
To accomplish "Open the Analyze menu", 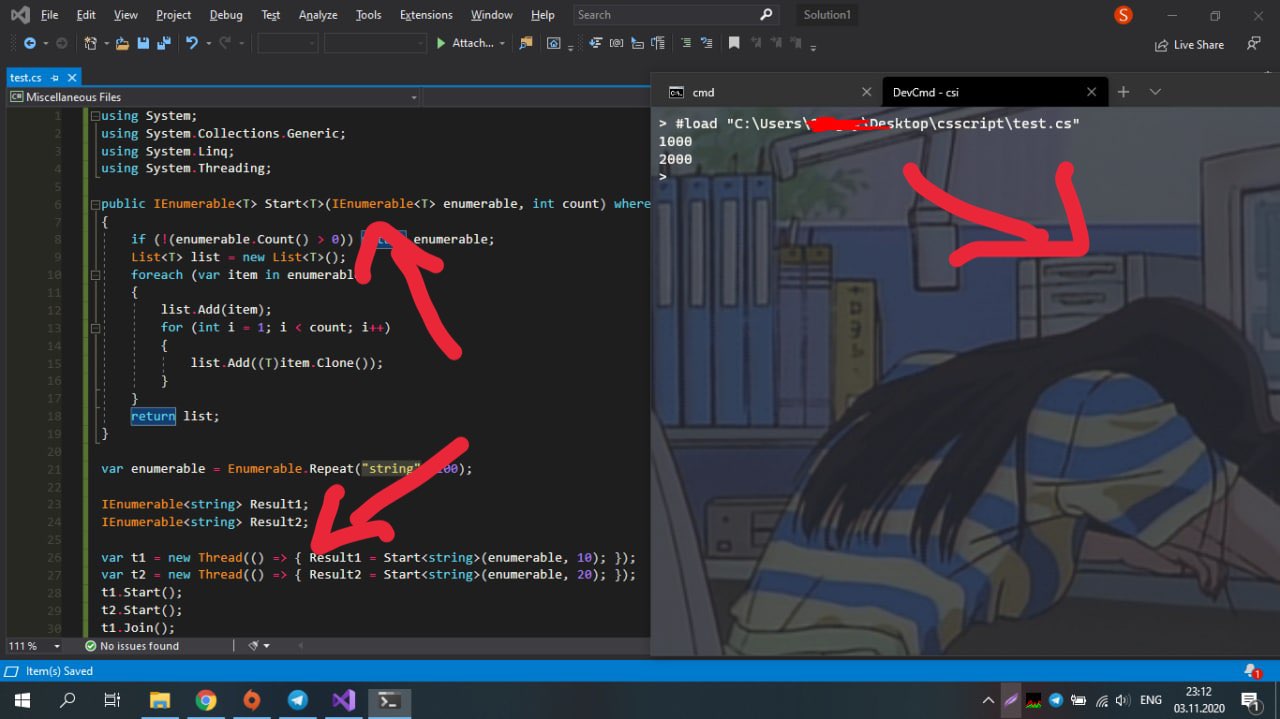I will click(x=318, y=15).
